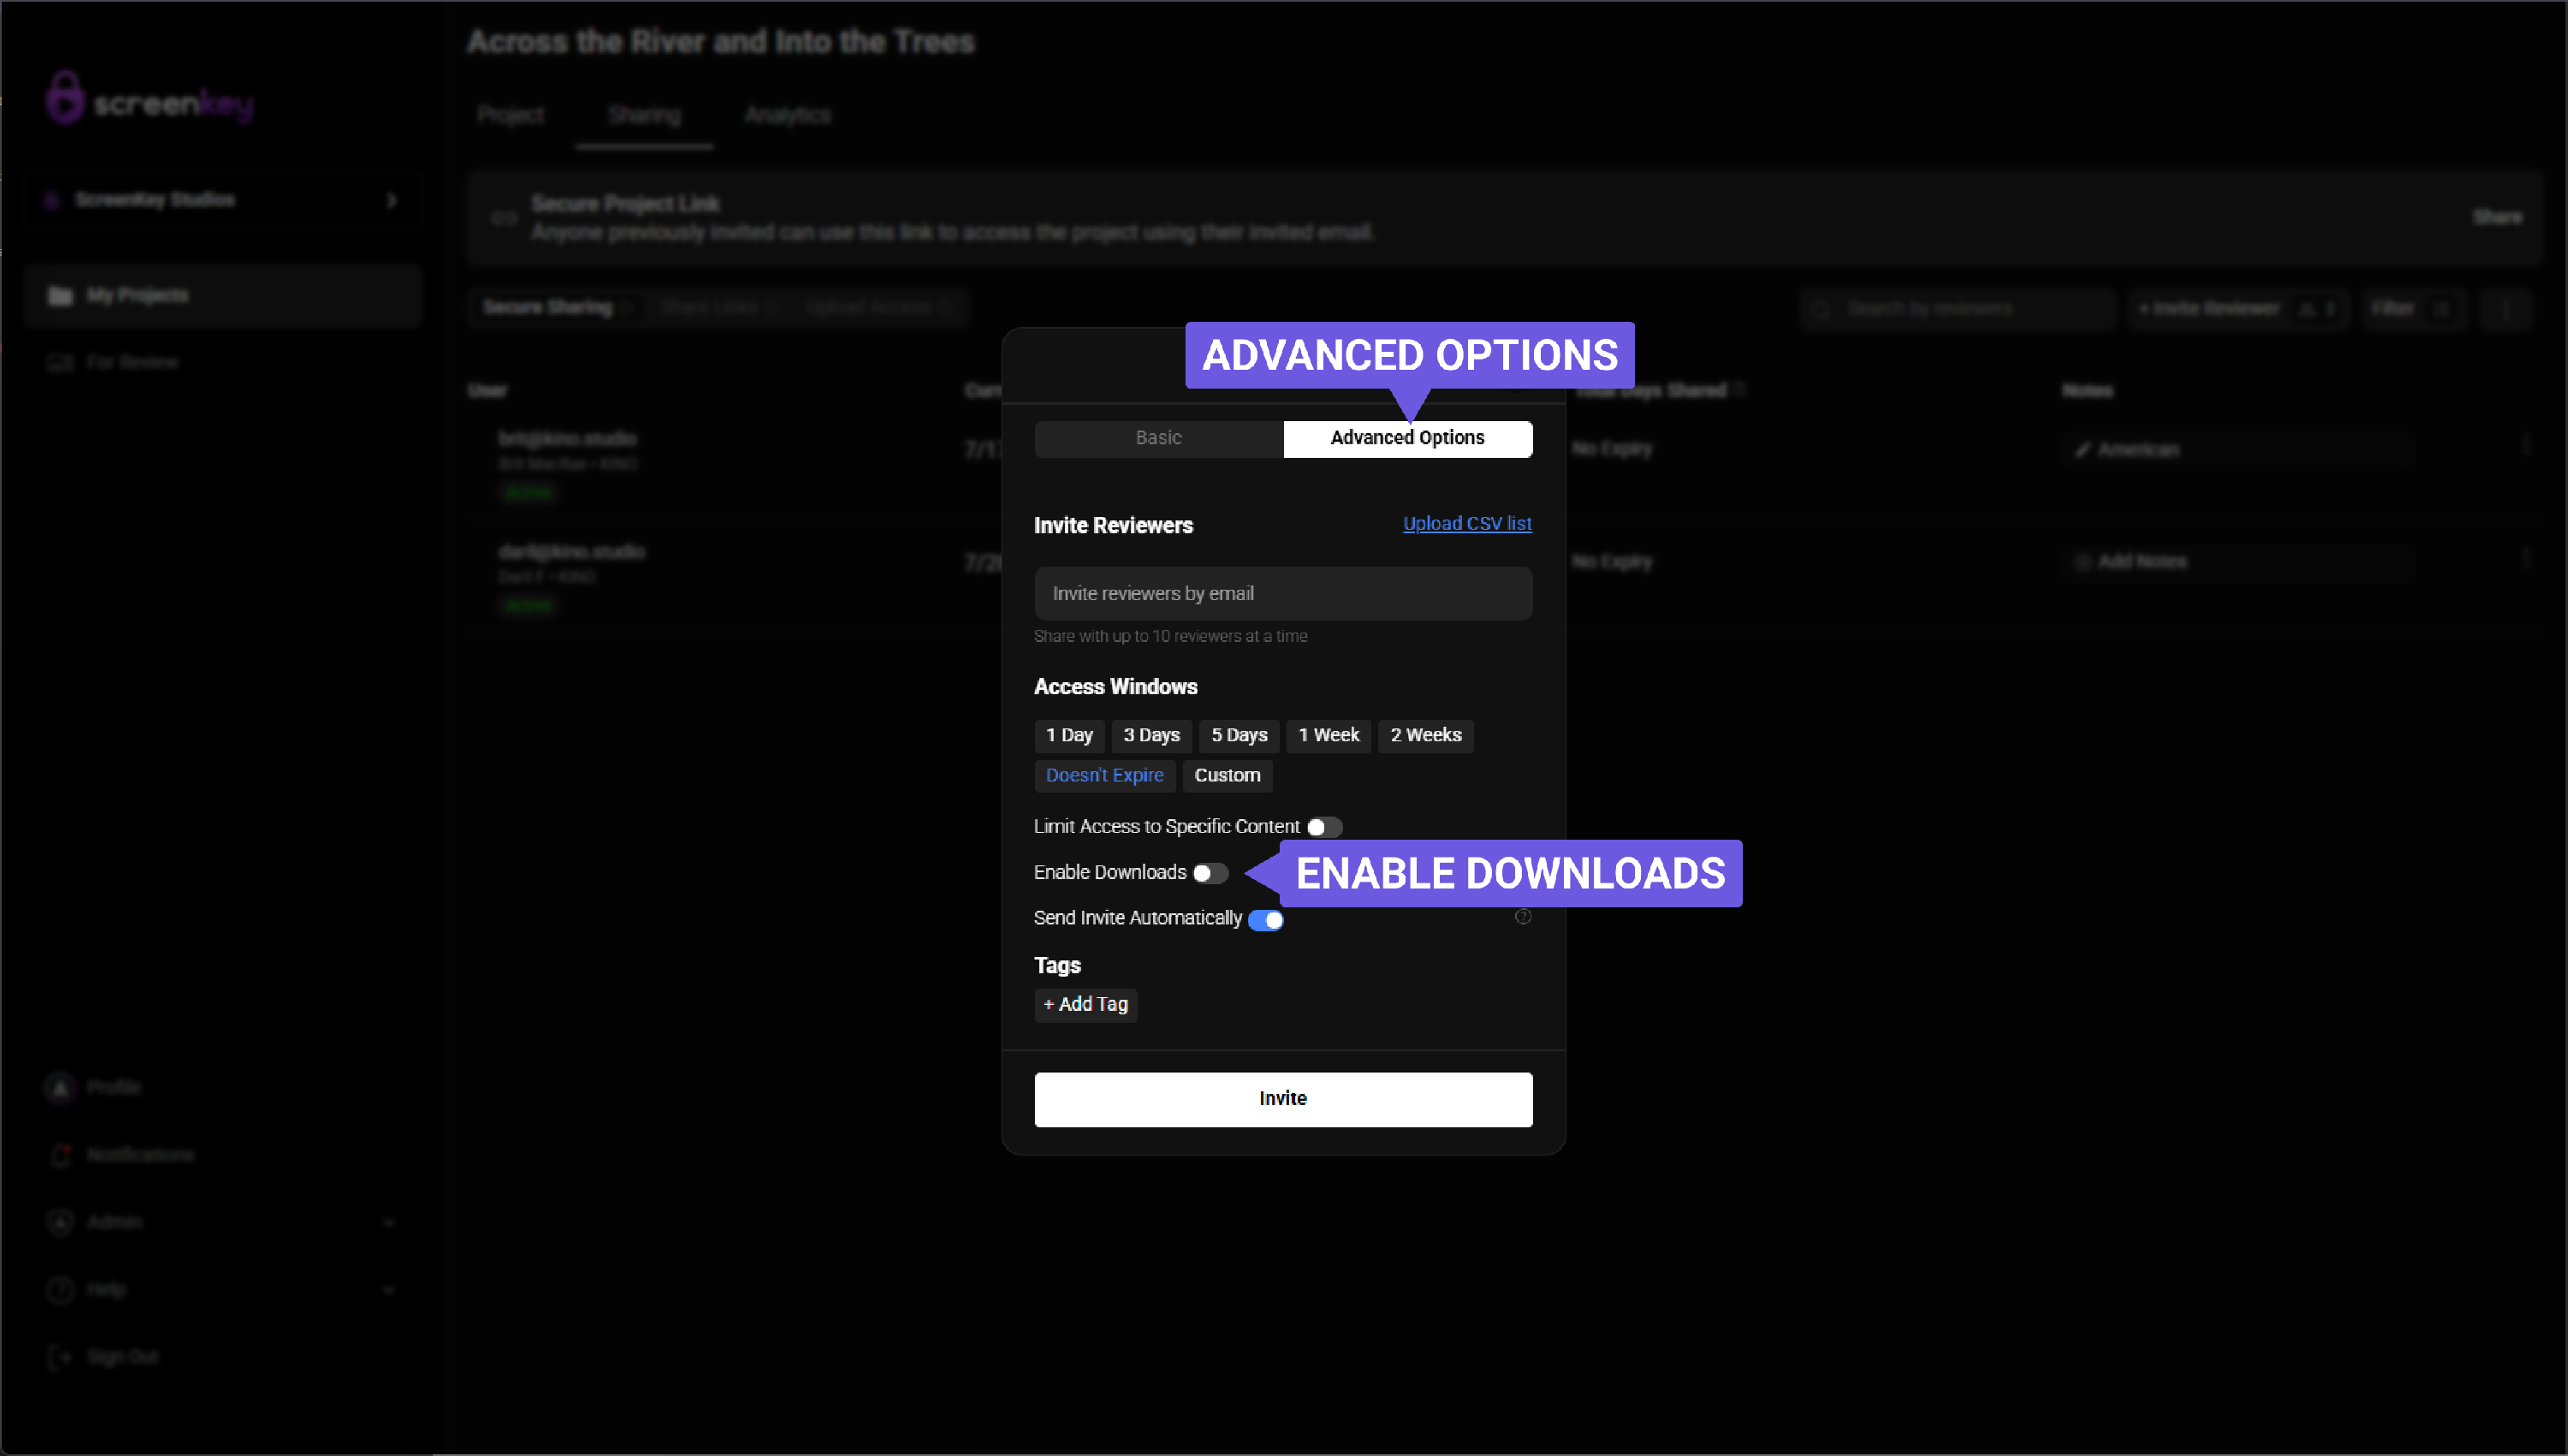Viewport: 2568px width, 1456px height.
Task: Open the row menu for the American notes row
Action: [x=2525, y=445]
